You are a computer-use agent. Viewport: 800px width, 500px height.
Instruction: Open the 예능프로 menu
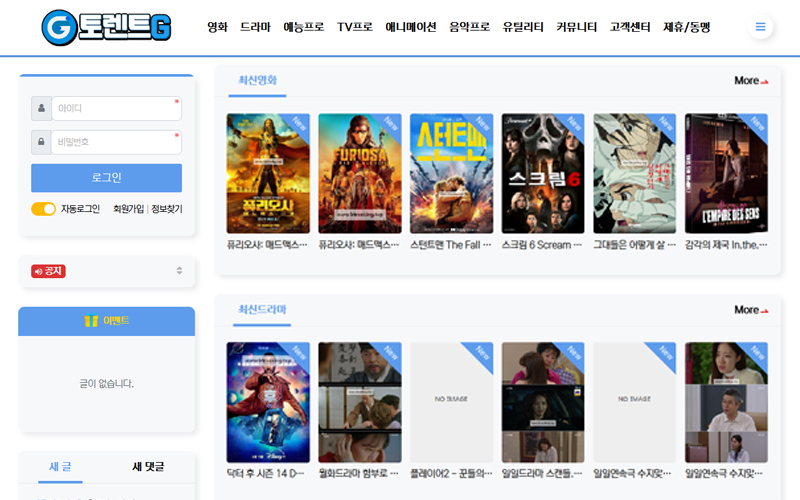coord(304,27)
